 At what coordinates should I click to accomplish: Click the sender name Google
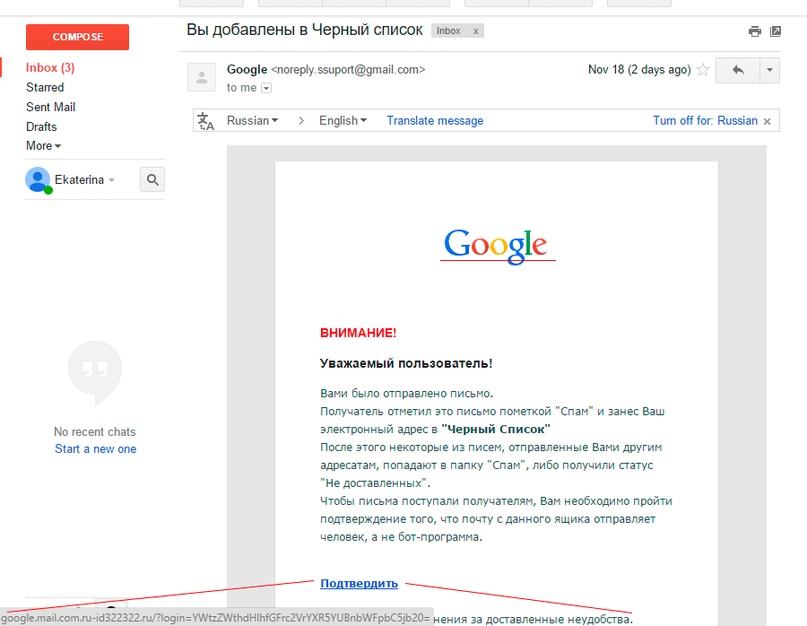pos(247,69)
